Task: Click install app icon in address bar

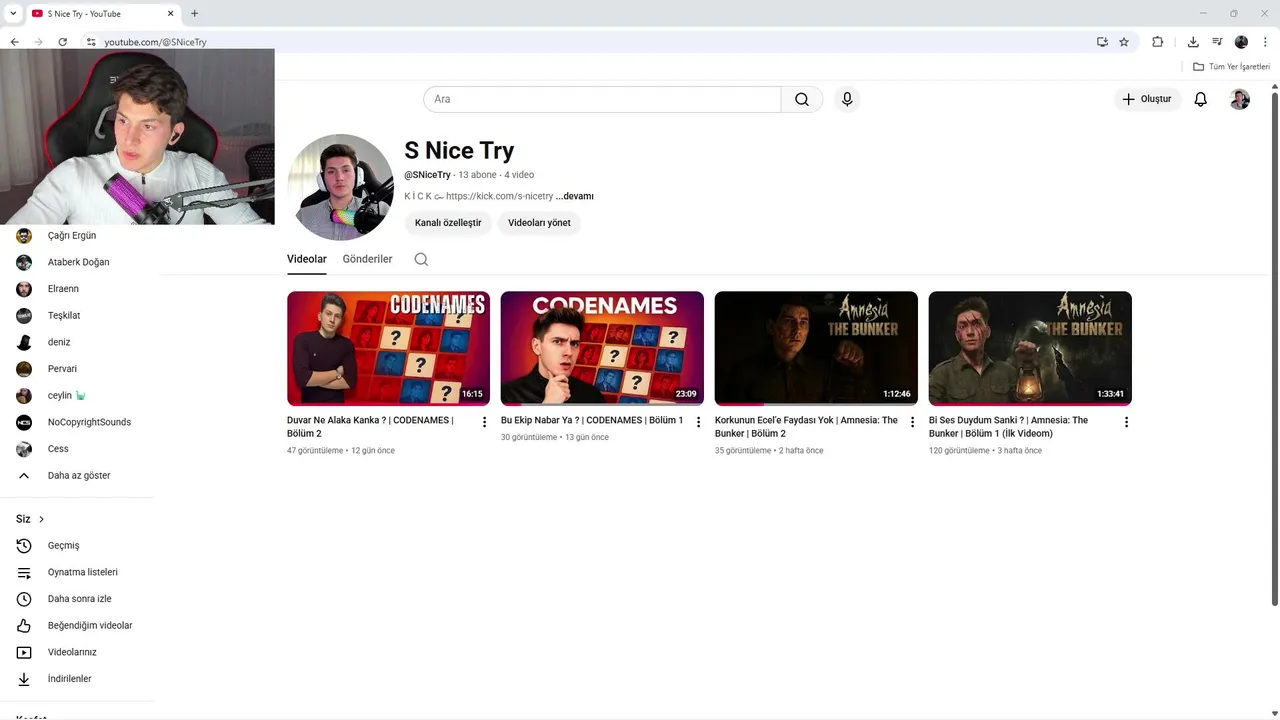Action: [1102, 42]
